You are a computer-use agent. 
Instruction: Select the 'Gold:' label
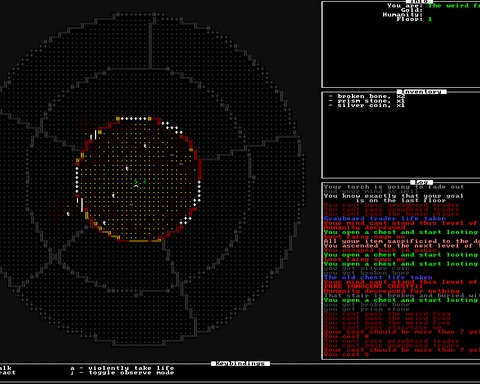click(412, 10)
